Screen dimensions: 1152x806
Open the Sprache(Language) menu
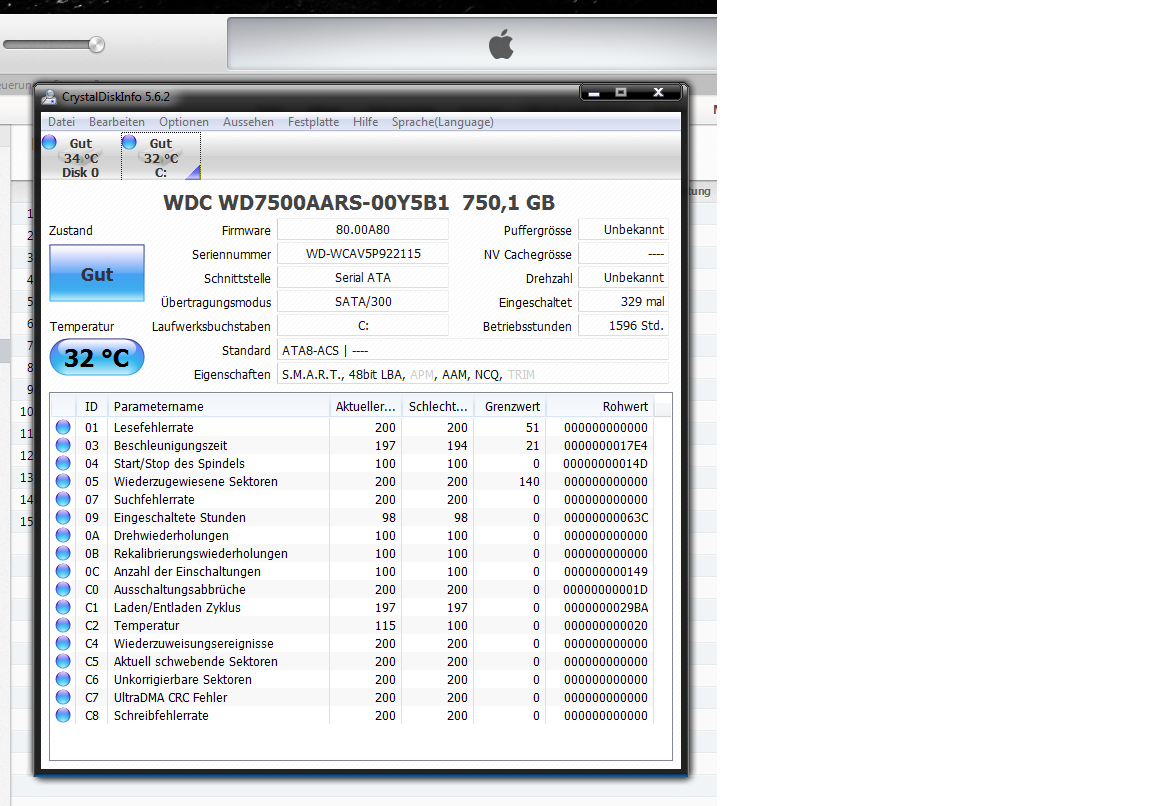pyautogui.click(x=442, y=122)
